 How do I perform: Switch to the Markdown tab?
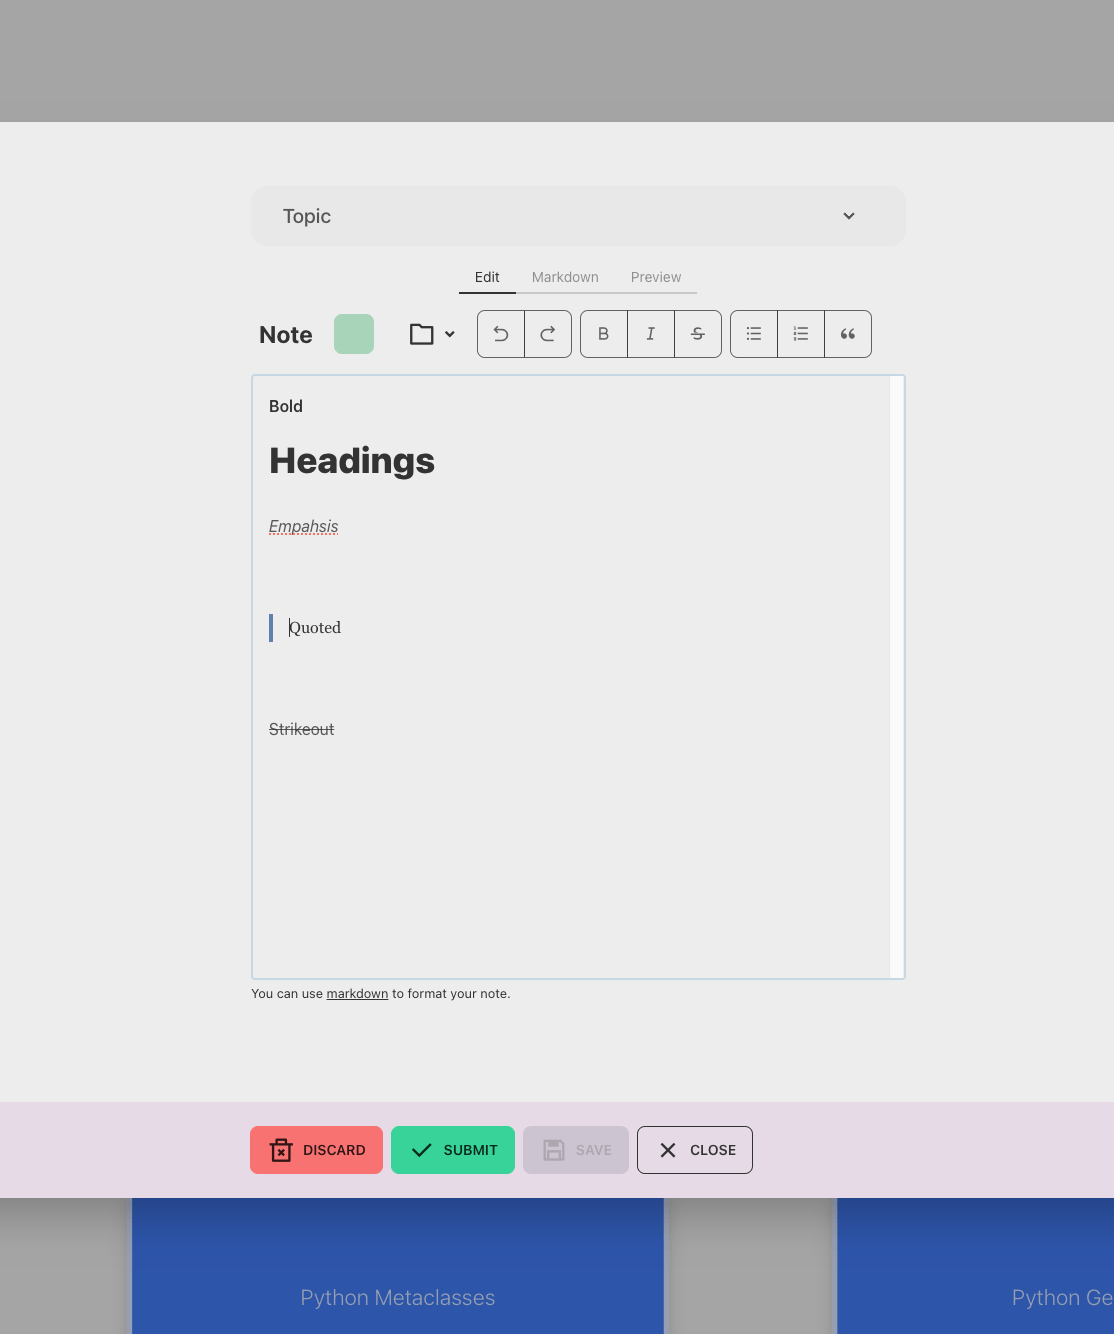click(x=565, y=277)
